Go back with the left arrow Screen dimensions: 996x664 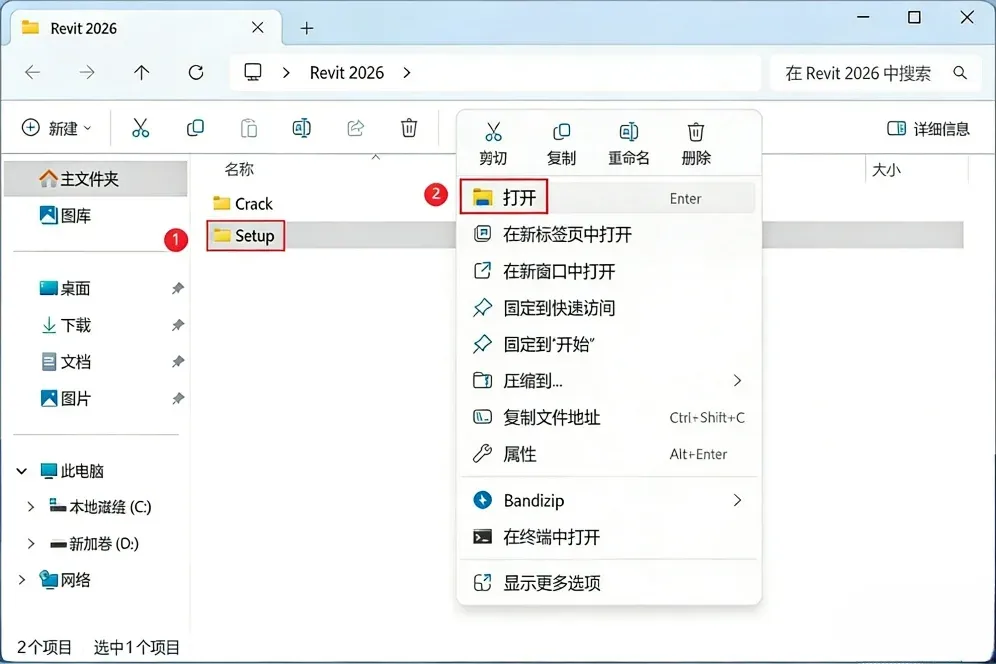pyautogui.click(x=32, y=72)
